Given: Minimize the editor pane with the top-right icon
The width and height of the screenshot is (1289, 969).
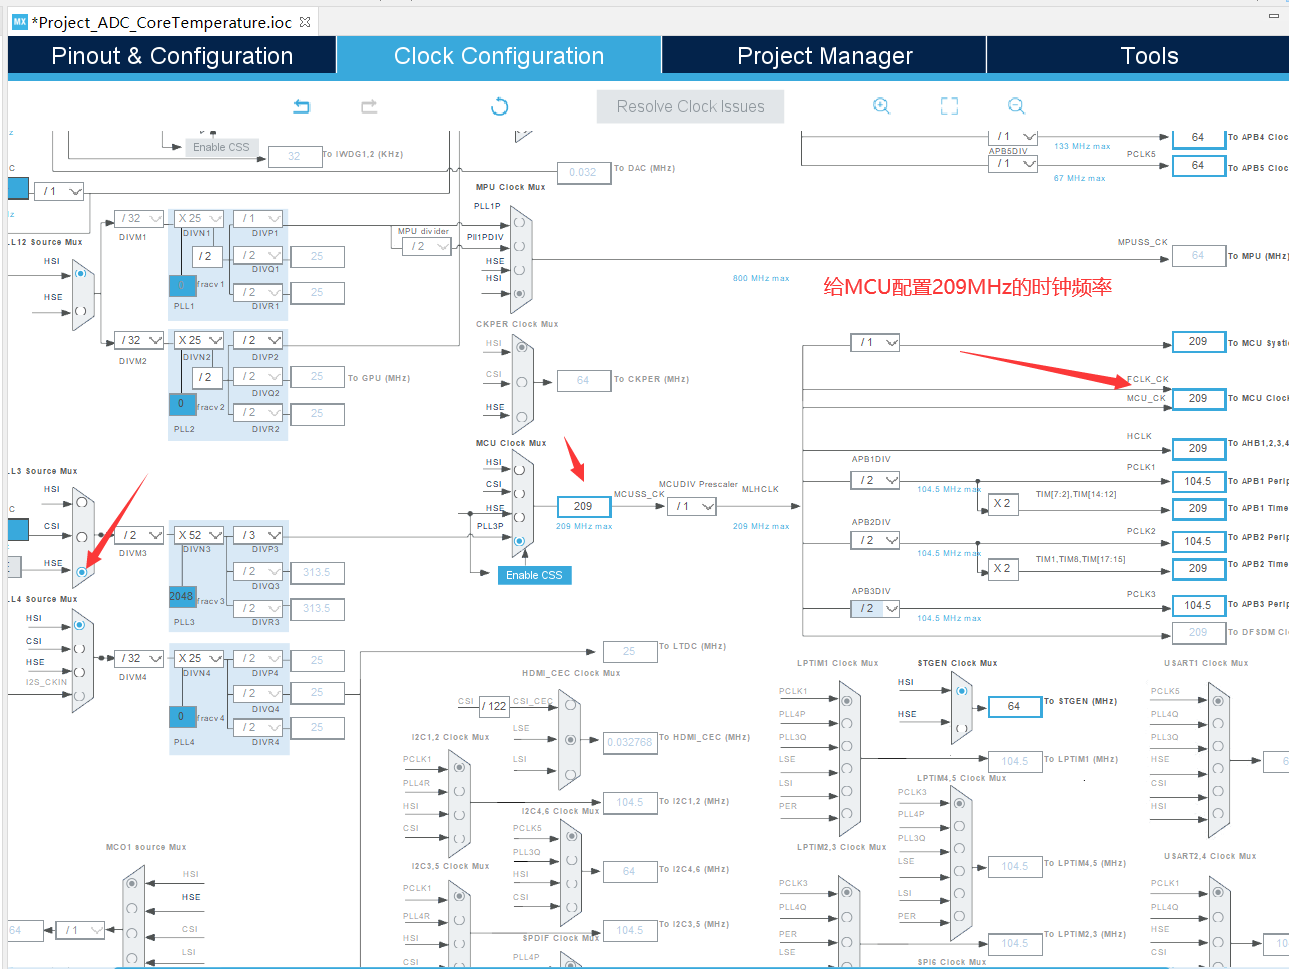Looking at the screenshot, I should click(x=1273, y=16).
